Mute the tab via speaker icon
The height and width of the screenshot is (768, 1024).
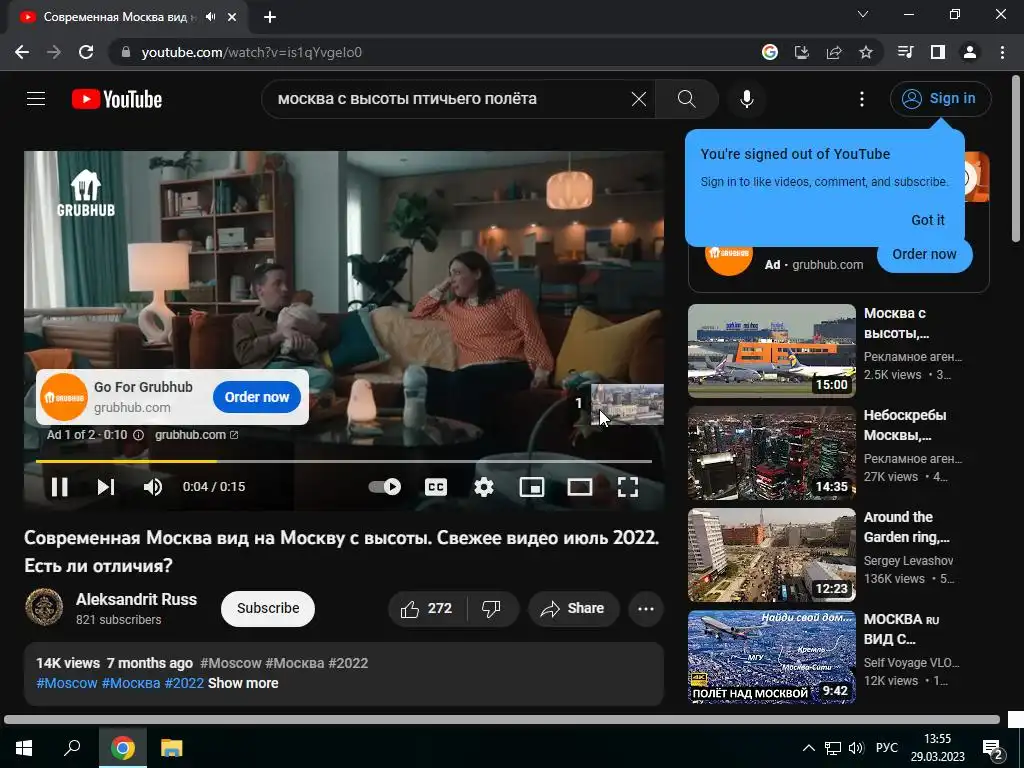coord(210,17)
